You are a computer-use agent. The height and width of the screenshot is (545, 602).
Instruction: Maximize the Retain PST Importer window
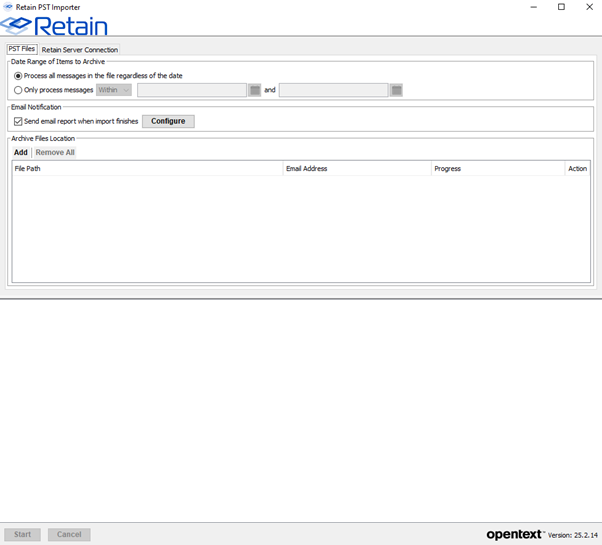pos(561,7)
